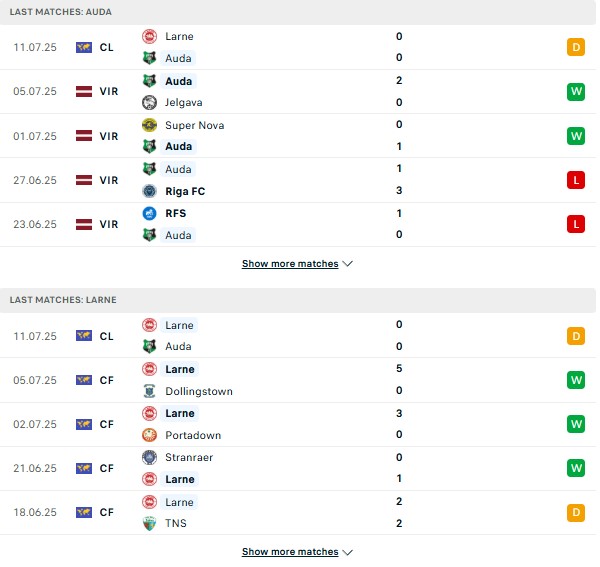The height and width of the screenshot is (567, 600).
Task: Click chevron beside Auda's Show more matches
Action: tap(347, 264)
